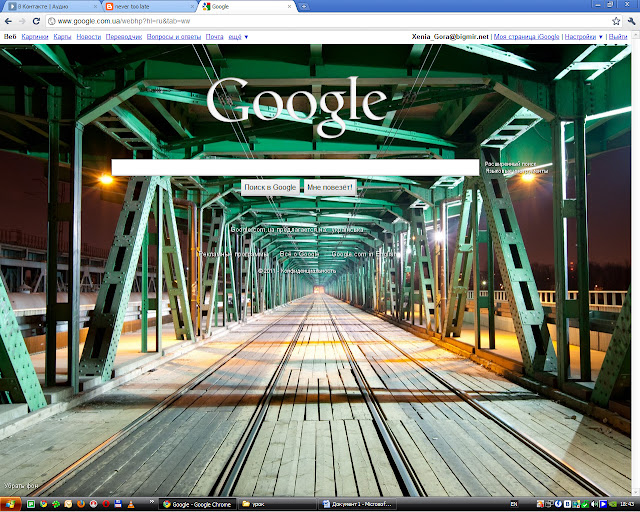Image resolution: width=640 pixels, height=512 pixels.
Task: Open the Почта link
Action: 214,37
